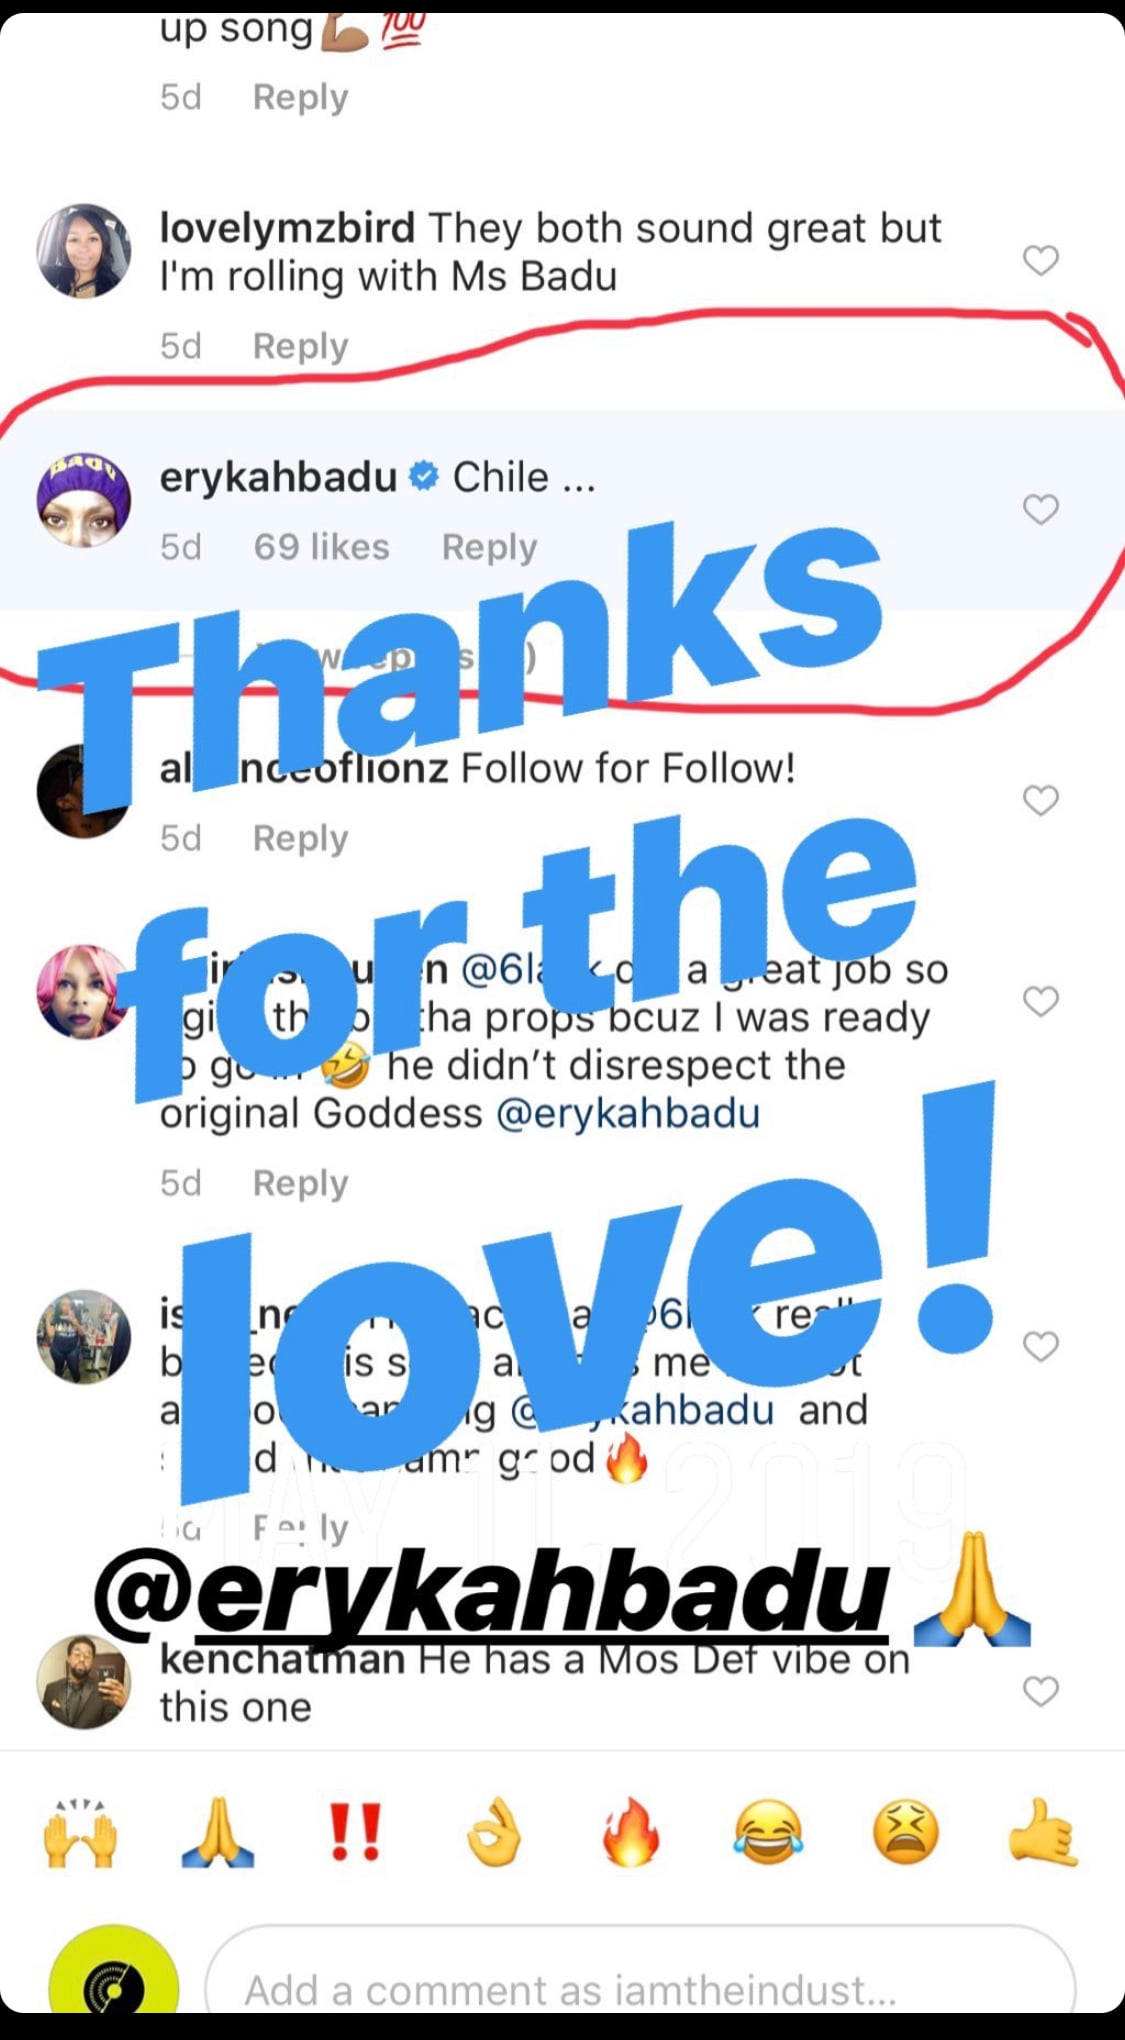Open lovelymzbird's profile avatar
Viewport: 1125px width, 2040px height.
point(84,251)
